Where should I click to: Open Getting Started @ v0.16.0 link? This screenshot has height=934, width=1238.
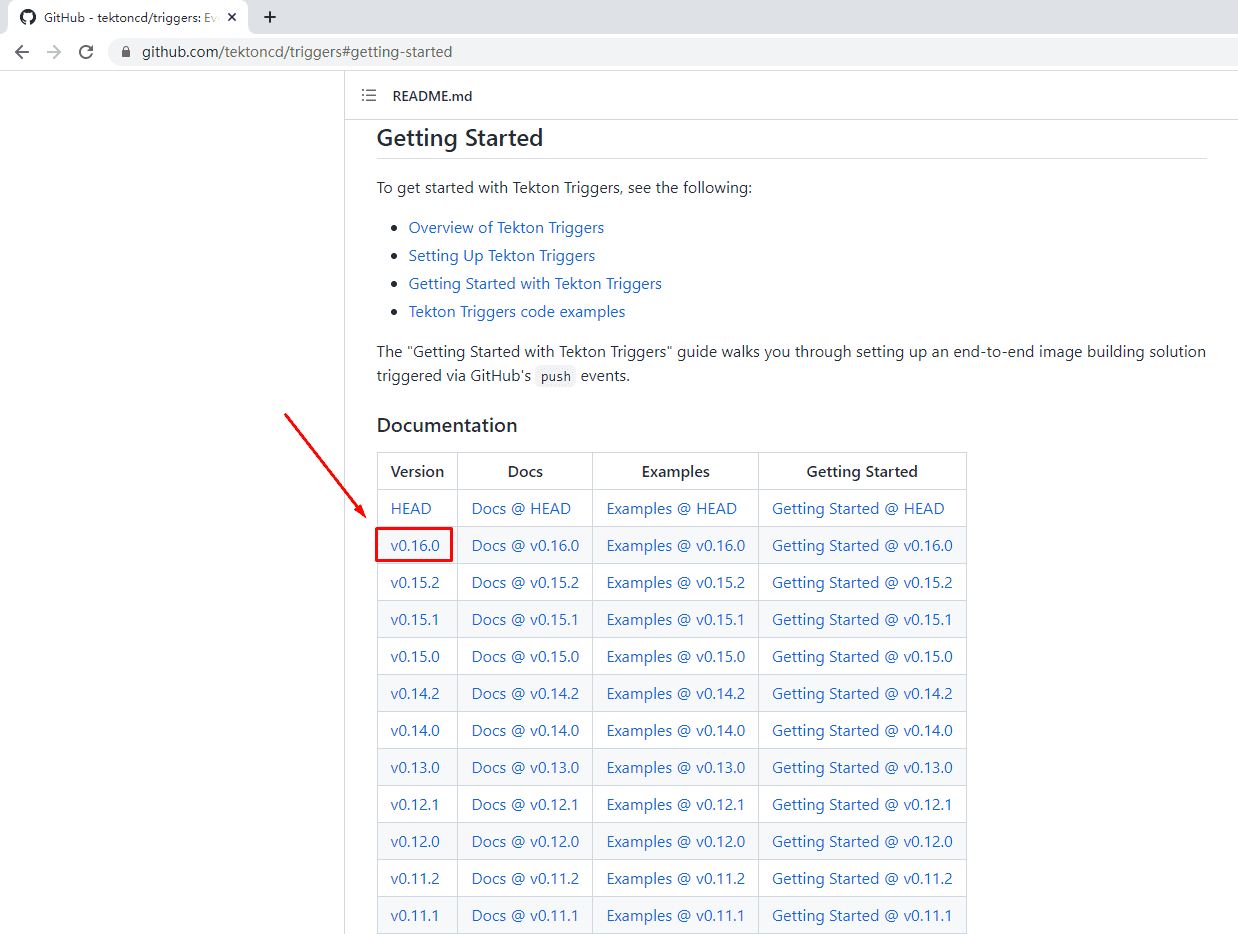(862, 546)
